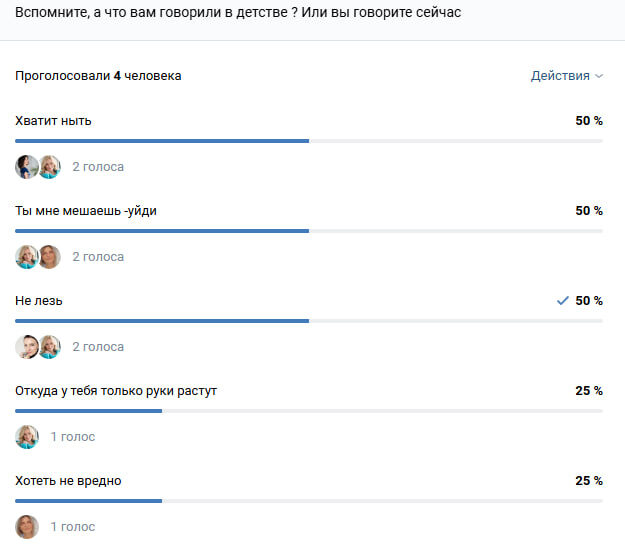Open voter avatar under 'Откуда у тебя только руки растут'
This screenshot has height=549, width=625.
(x=27, y=437)
